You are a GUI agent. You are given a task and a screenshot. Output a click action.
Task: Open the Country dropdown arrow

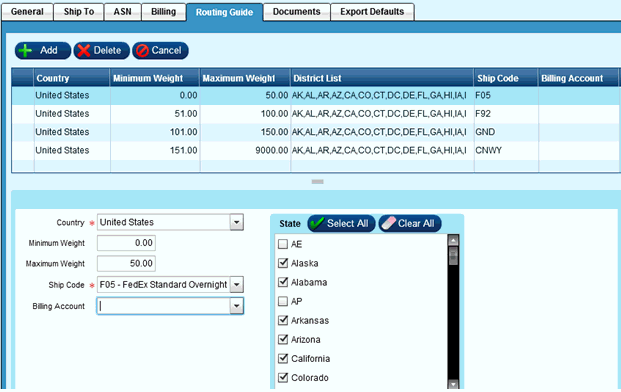(x=236, y=222)
